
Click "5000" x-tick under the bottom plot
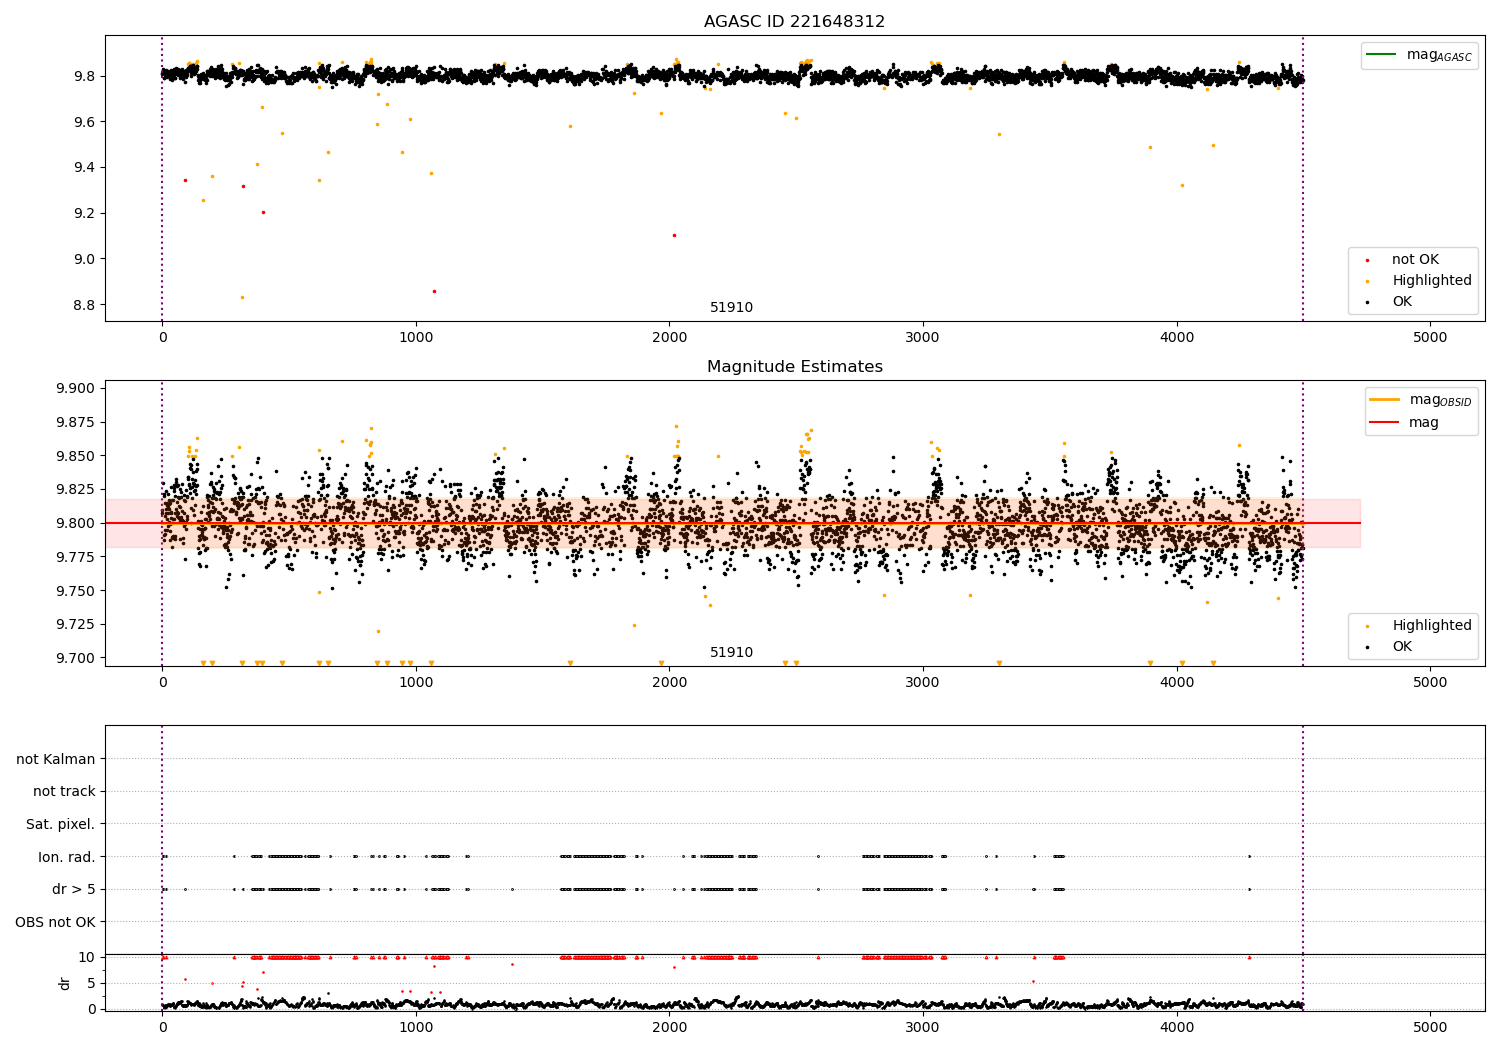click(1430, 1027)
